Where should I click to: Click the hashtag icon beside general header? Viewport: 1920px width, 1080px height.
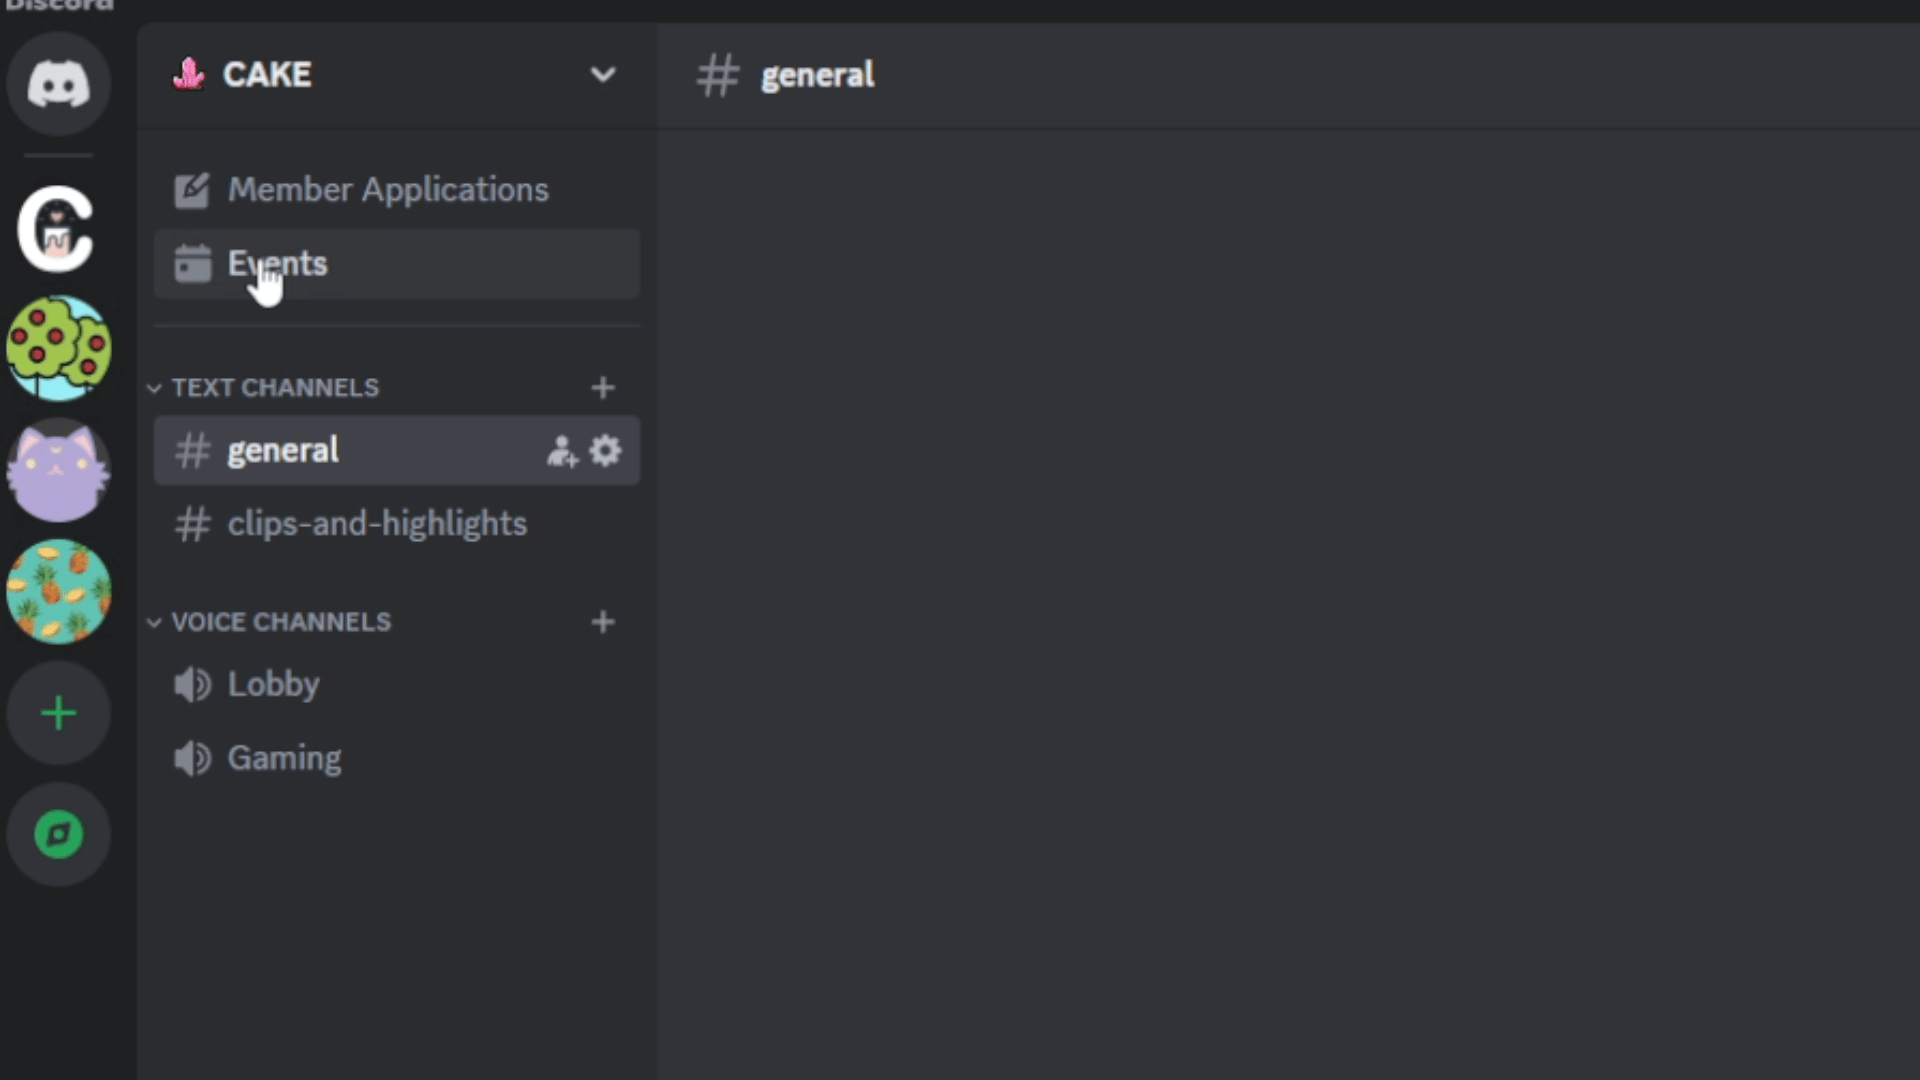click(x=716, y=75)
